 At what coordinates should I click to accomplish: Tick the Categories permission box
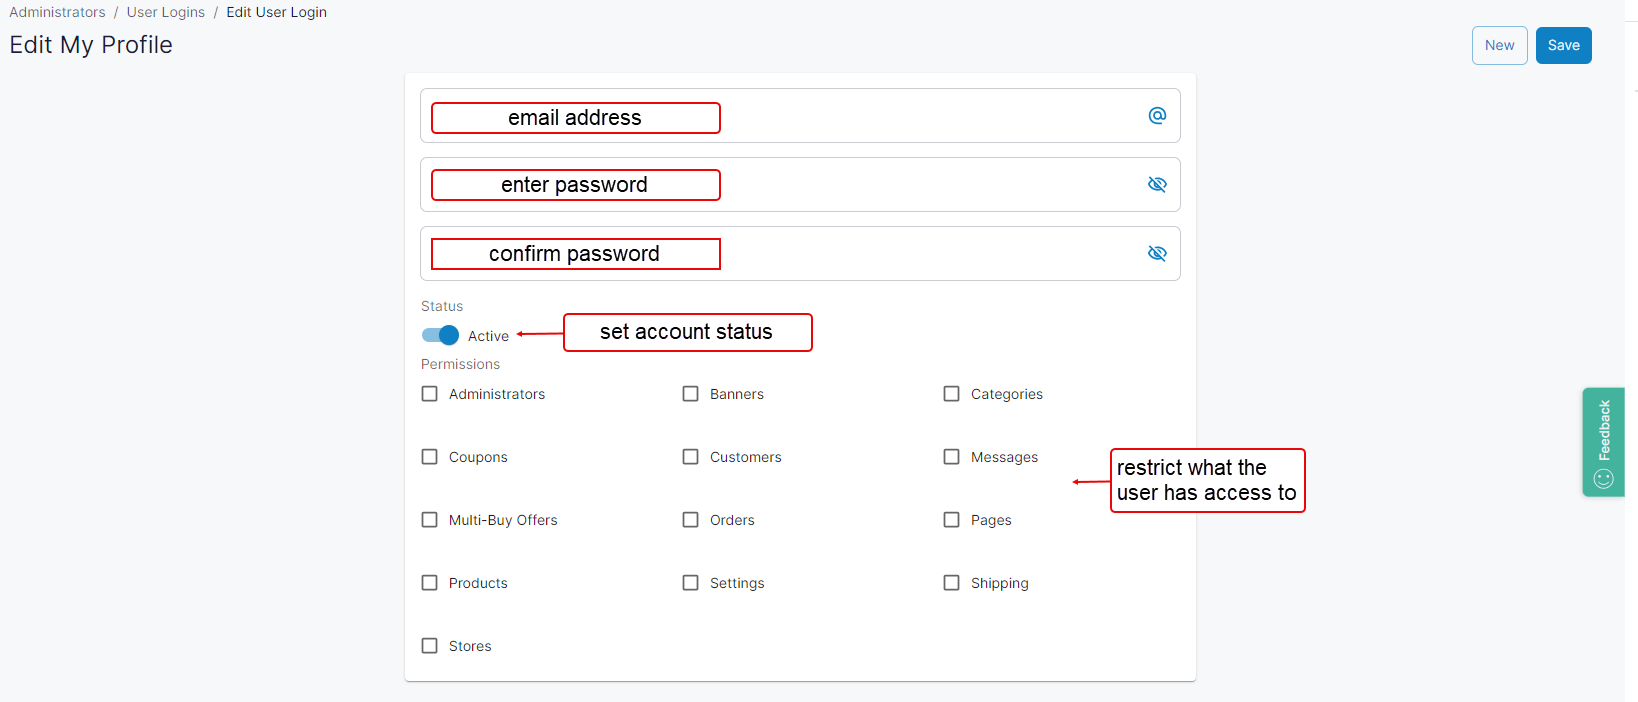[x=952, y=394]
